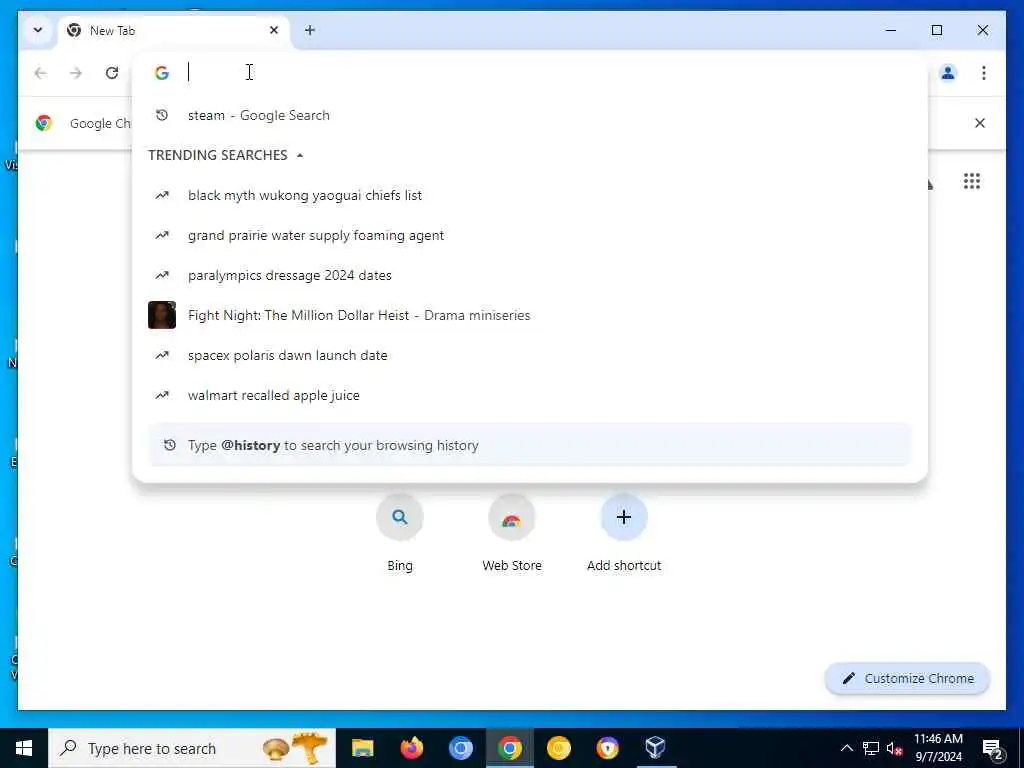1024x768 pixels.
Task: Select Fight Night: The Million Dollar Heist
Action: (530, 315)
